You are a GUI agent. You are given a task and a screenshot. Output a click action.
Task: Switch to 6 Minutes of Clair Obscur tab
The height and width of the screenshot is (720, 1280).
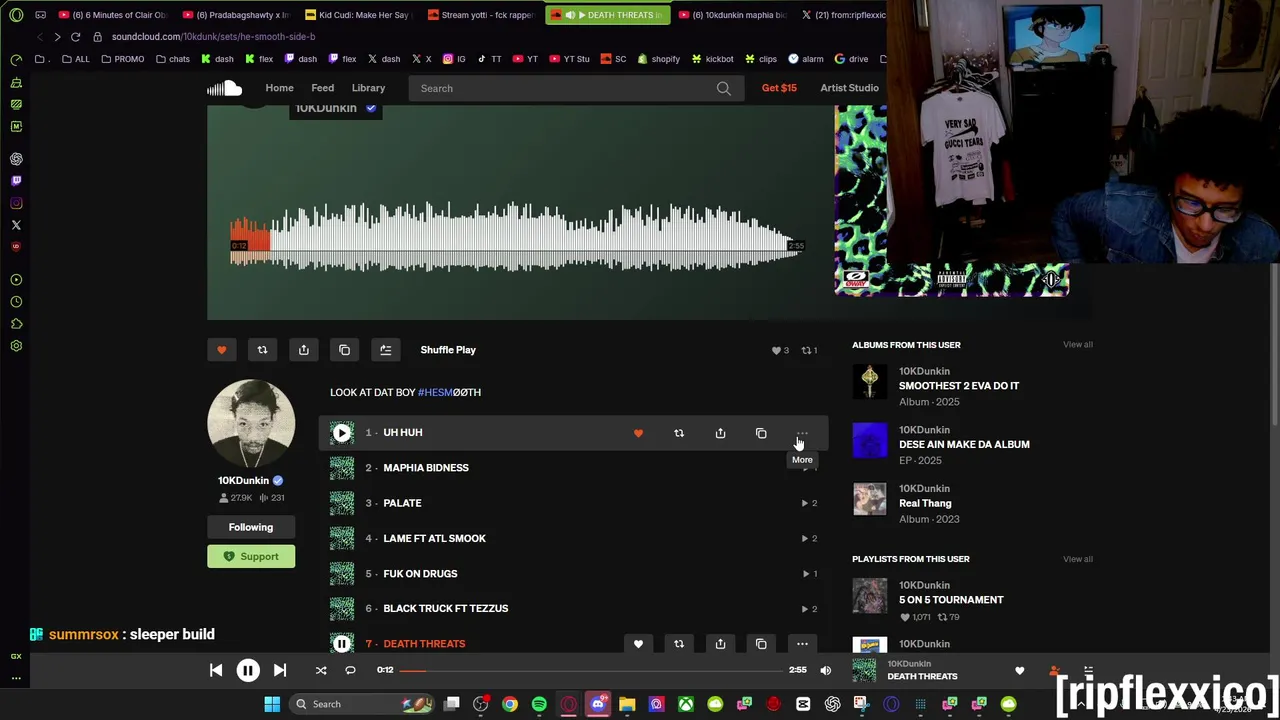pyautogui.click(x=112, y=15)
